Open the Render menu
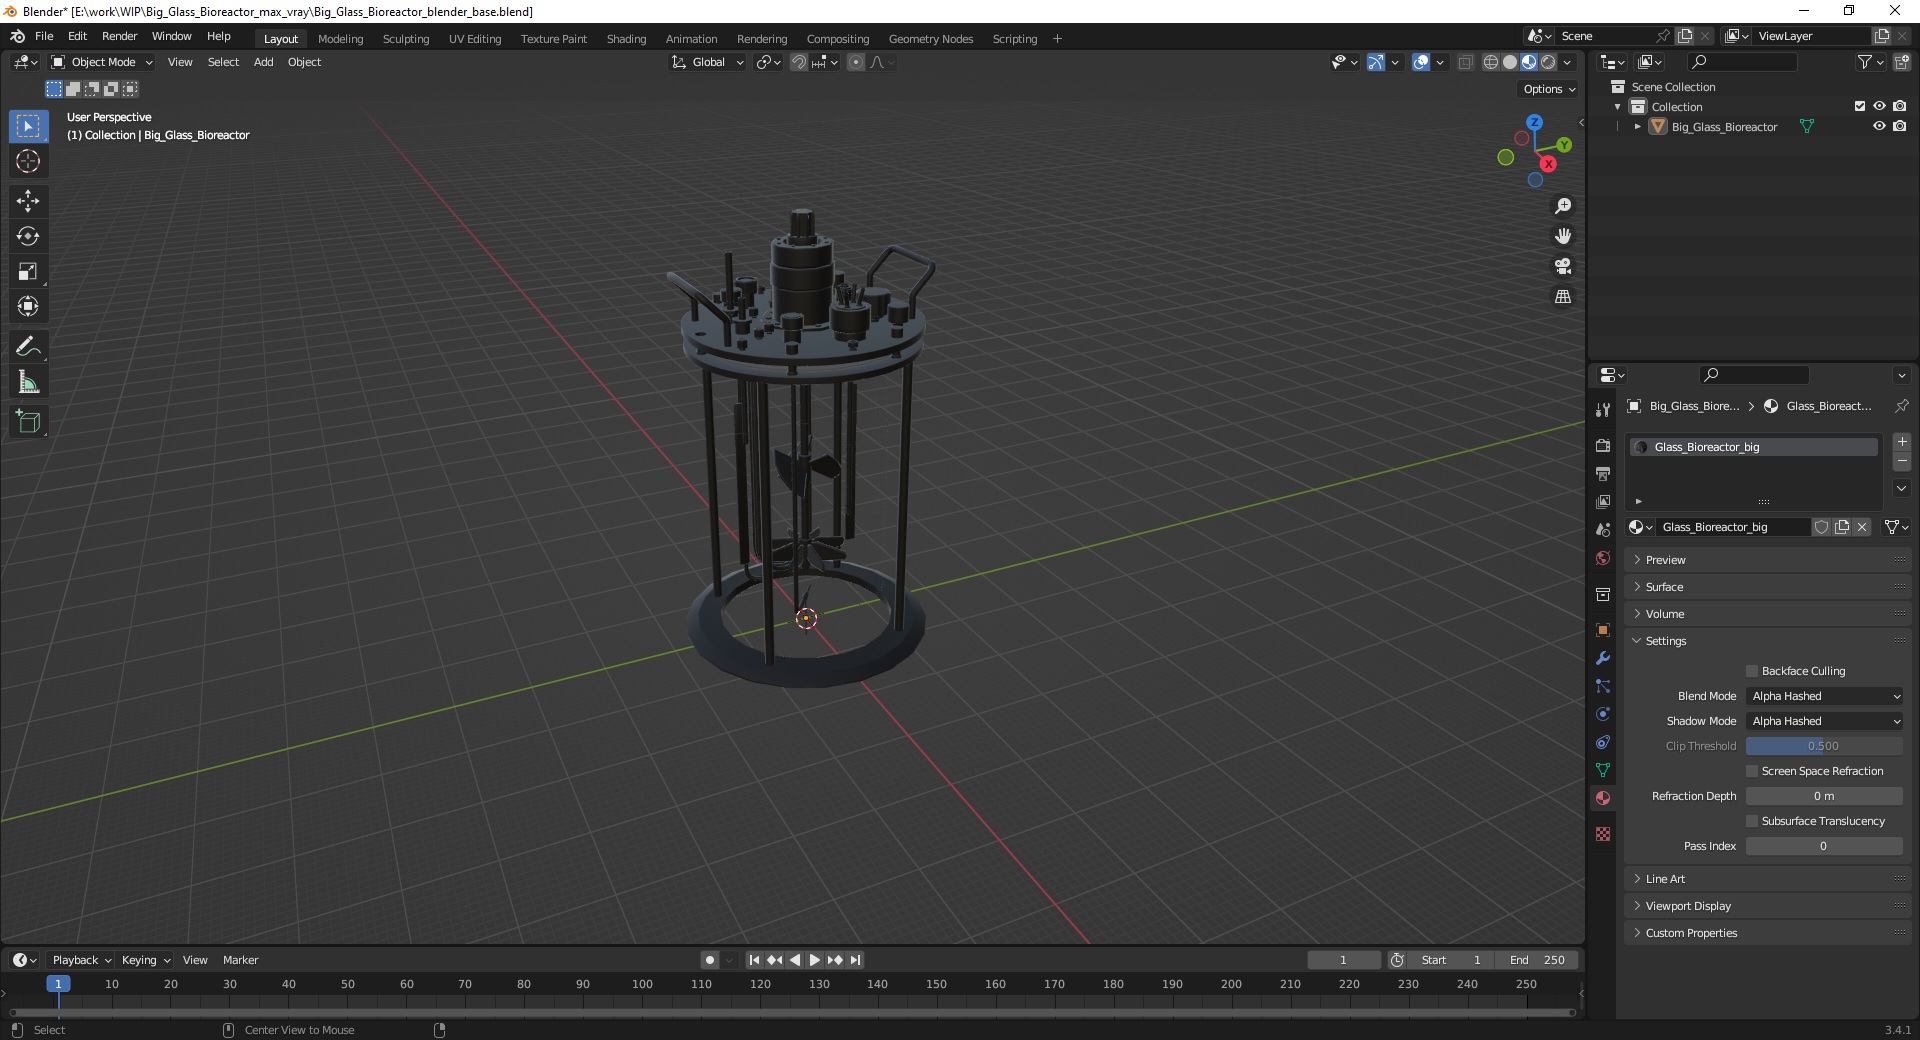 119,36
